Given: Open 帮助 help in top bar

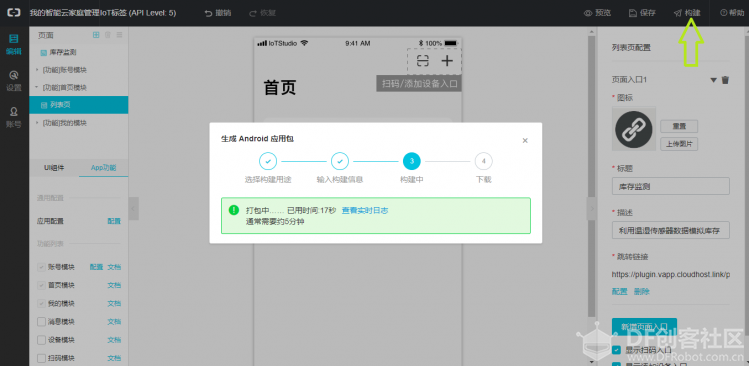Looking at the screenshot, I should click(732, 13).
